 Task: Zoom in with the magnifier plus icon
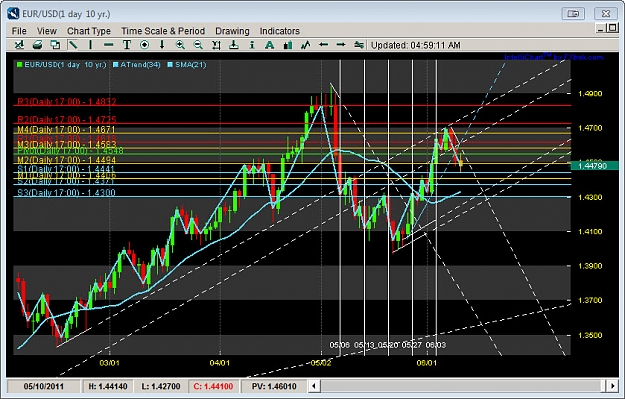coord(180,45)
